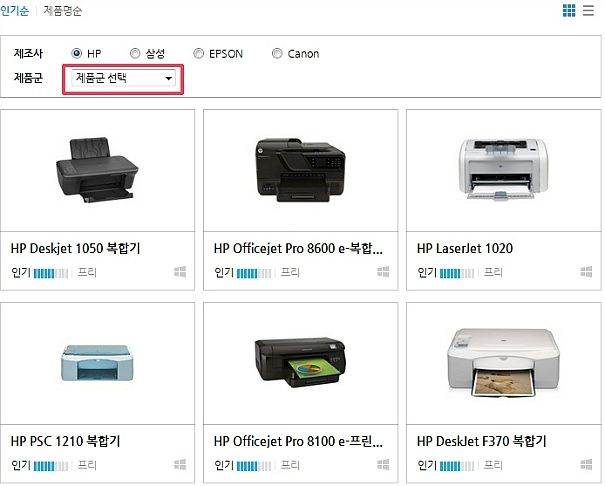The height and width of the screenshot is (486, 605).
Task: Click HP PSC 1210 printer image
Action: (x=97, y=363)
